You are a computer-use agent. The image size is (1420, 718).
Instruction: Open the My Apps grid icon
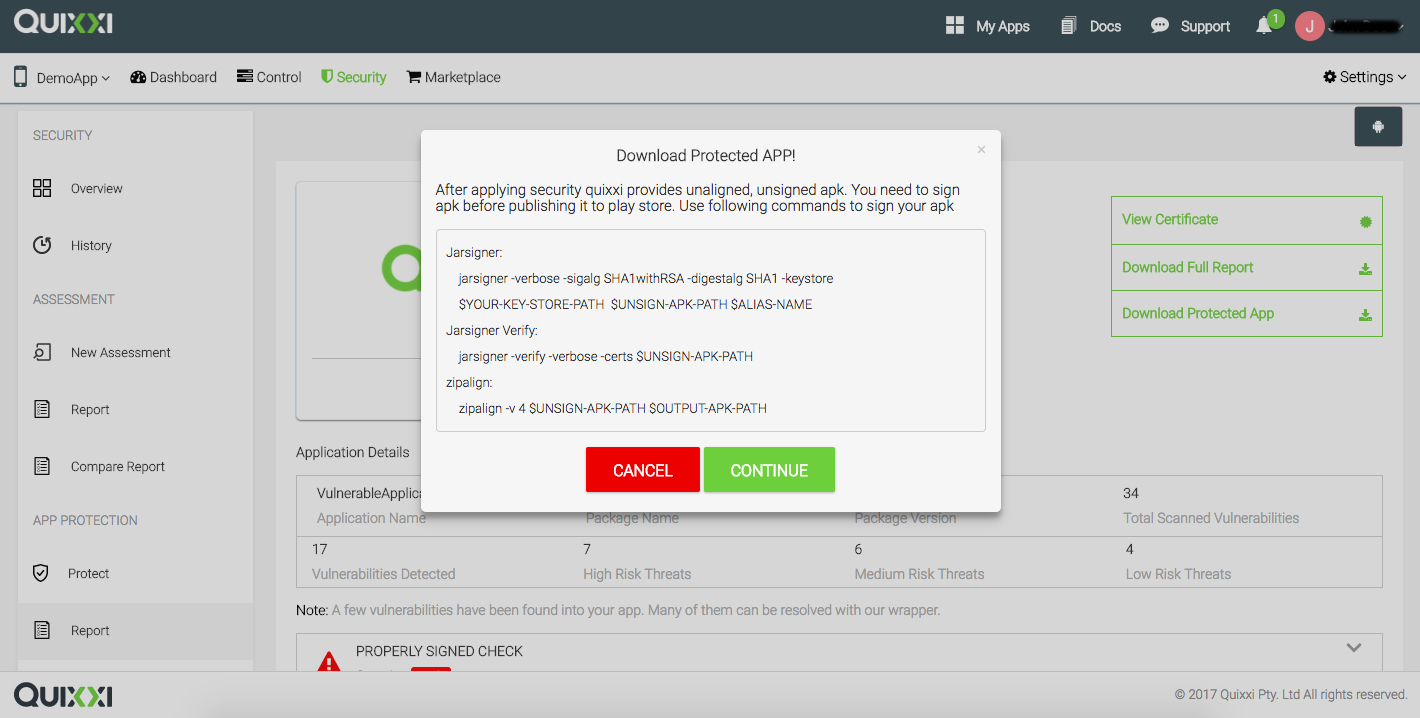tap(955, 26)
